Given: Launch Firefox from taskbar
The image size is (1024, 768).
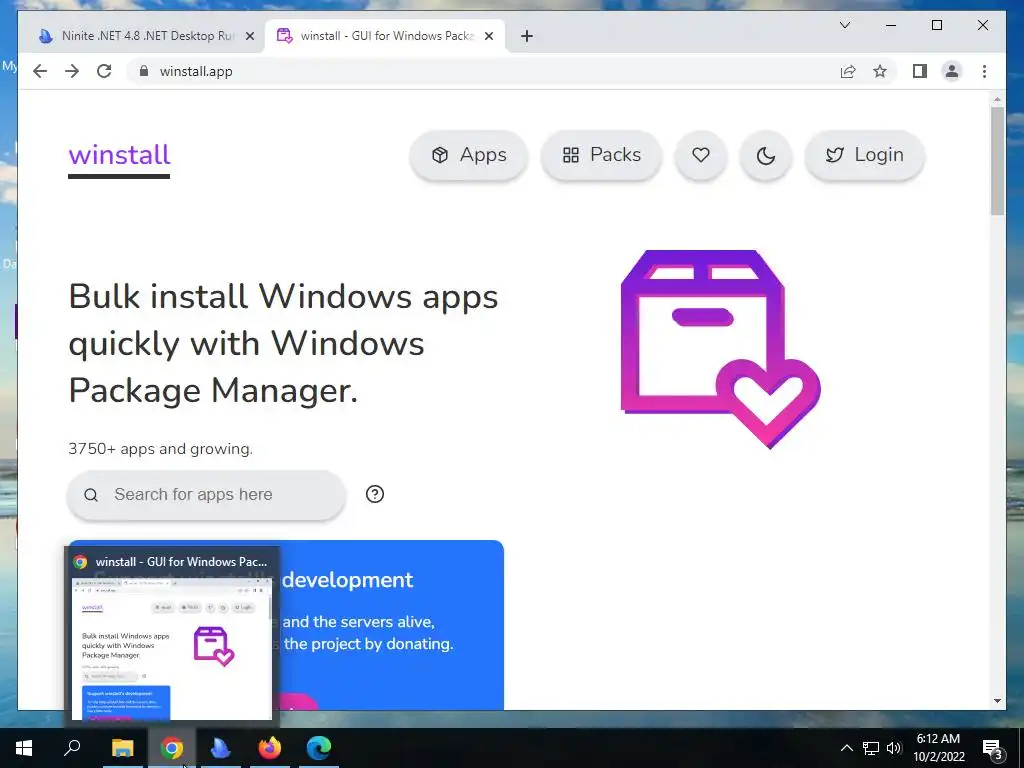Looking at the screenshot, I should coord(270,748).
